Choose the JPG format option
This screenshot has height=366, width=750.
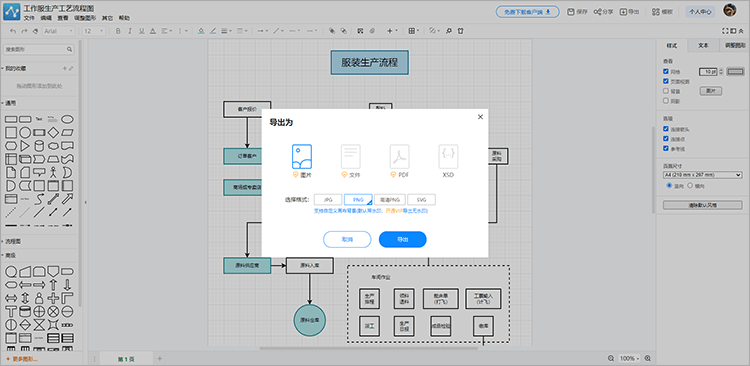click(328, 200)
